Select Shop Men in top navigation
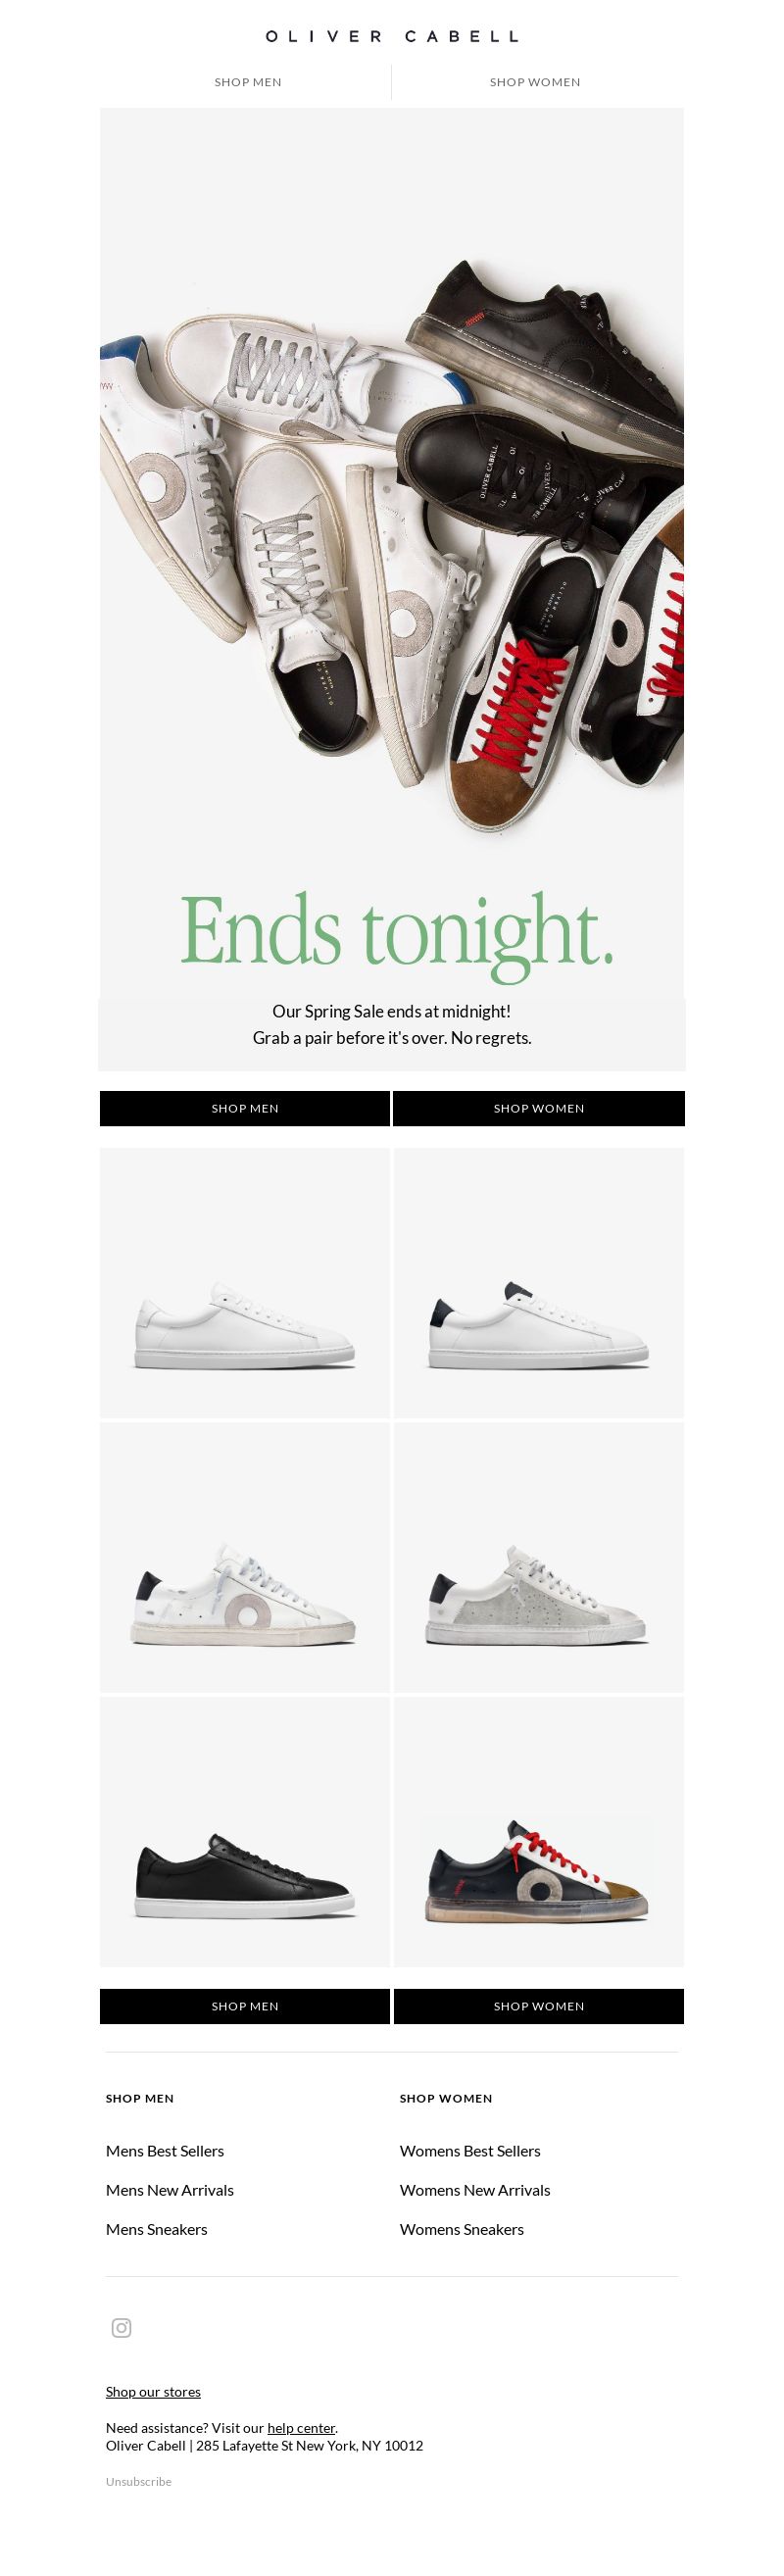 tap(248, 82)
